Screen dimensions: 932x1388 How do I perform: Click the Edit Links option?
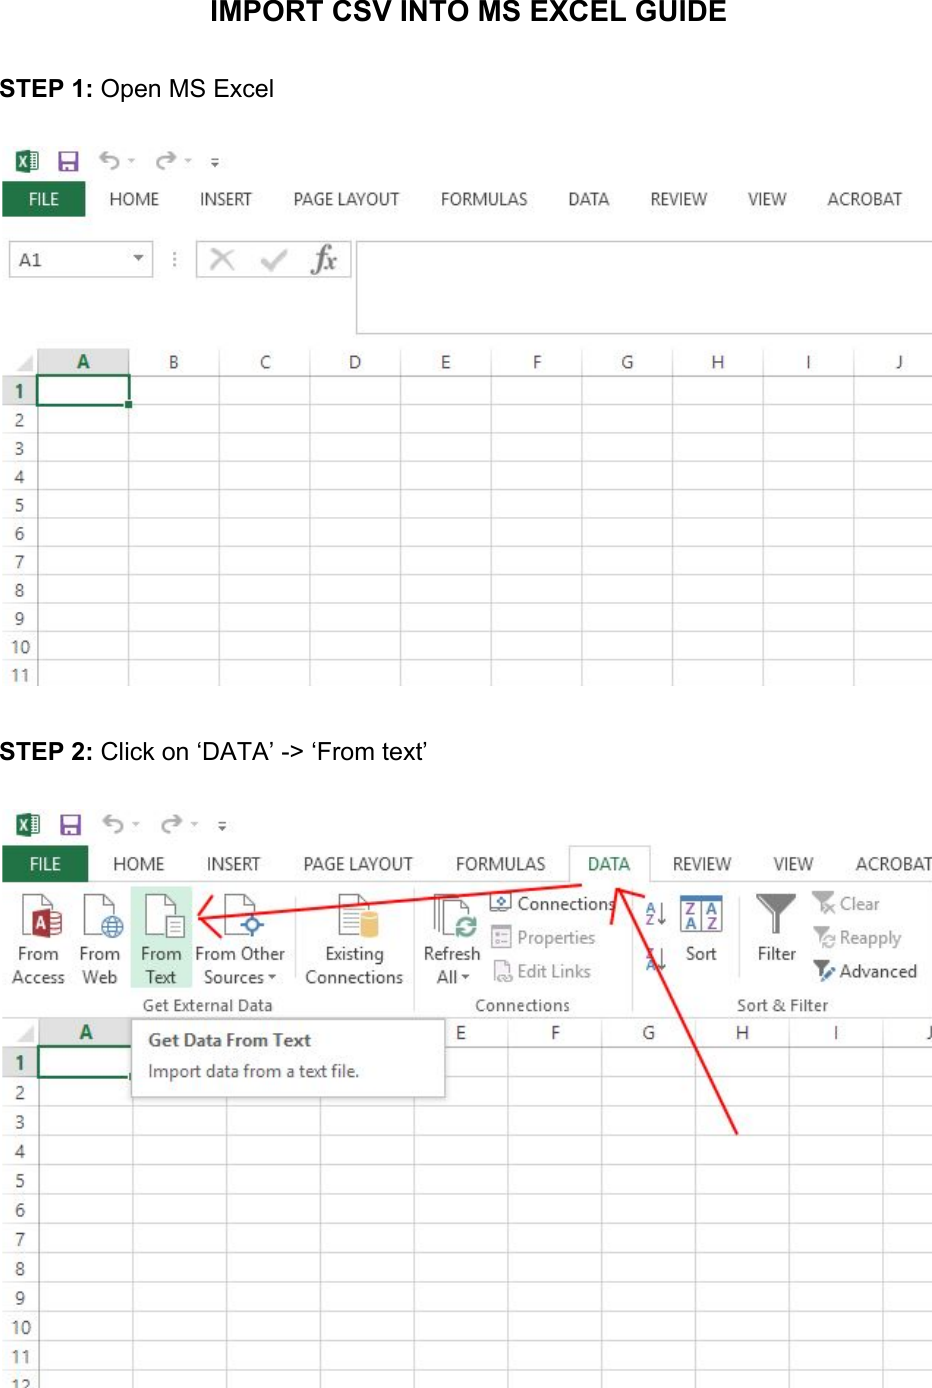click(543, 971)
